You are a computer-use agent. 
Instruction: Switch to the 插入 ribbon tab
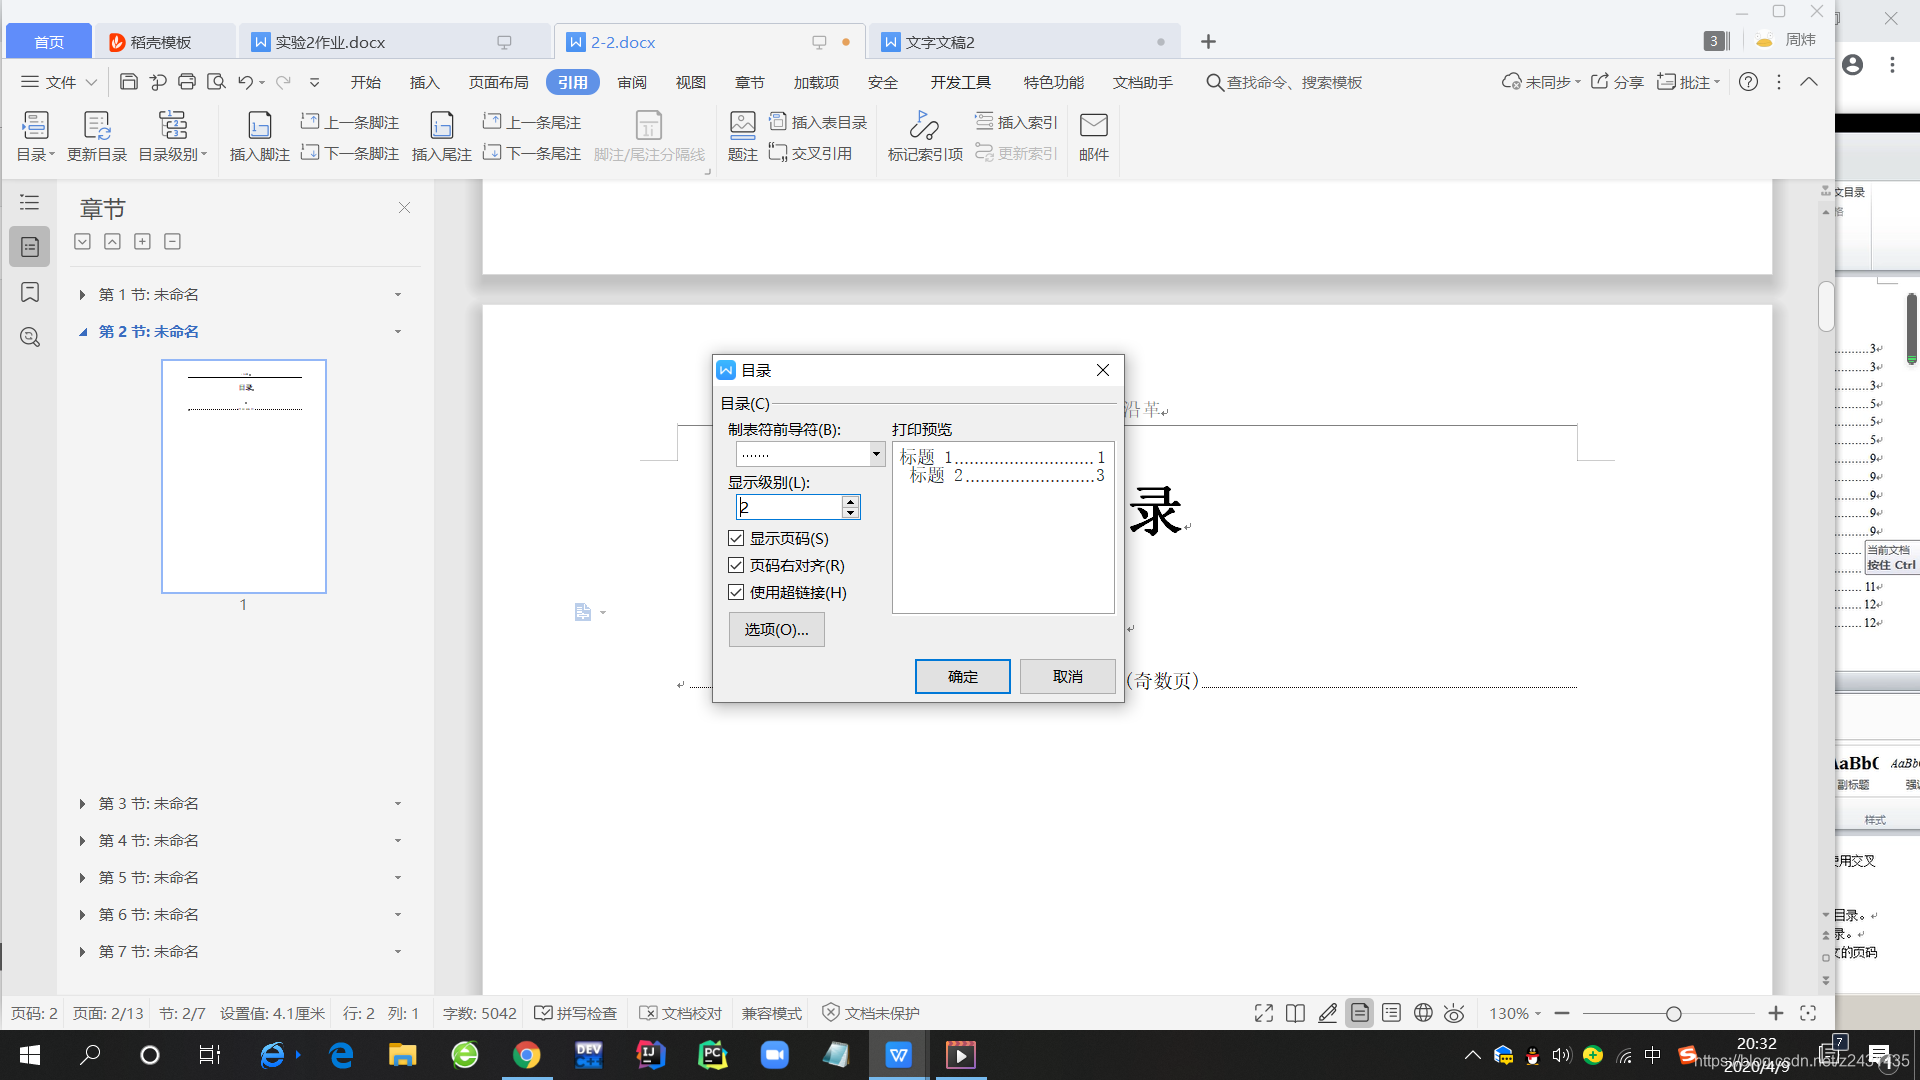(424, 82)
